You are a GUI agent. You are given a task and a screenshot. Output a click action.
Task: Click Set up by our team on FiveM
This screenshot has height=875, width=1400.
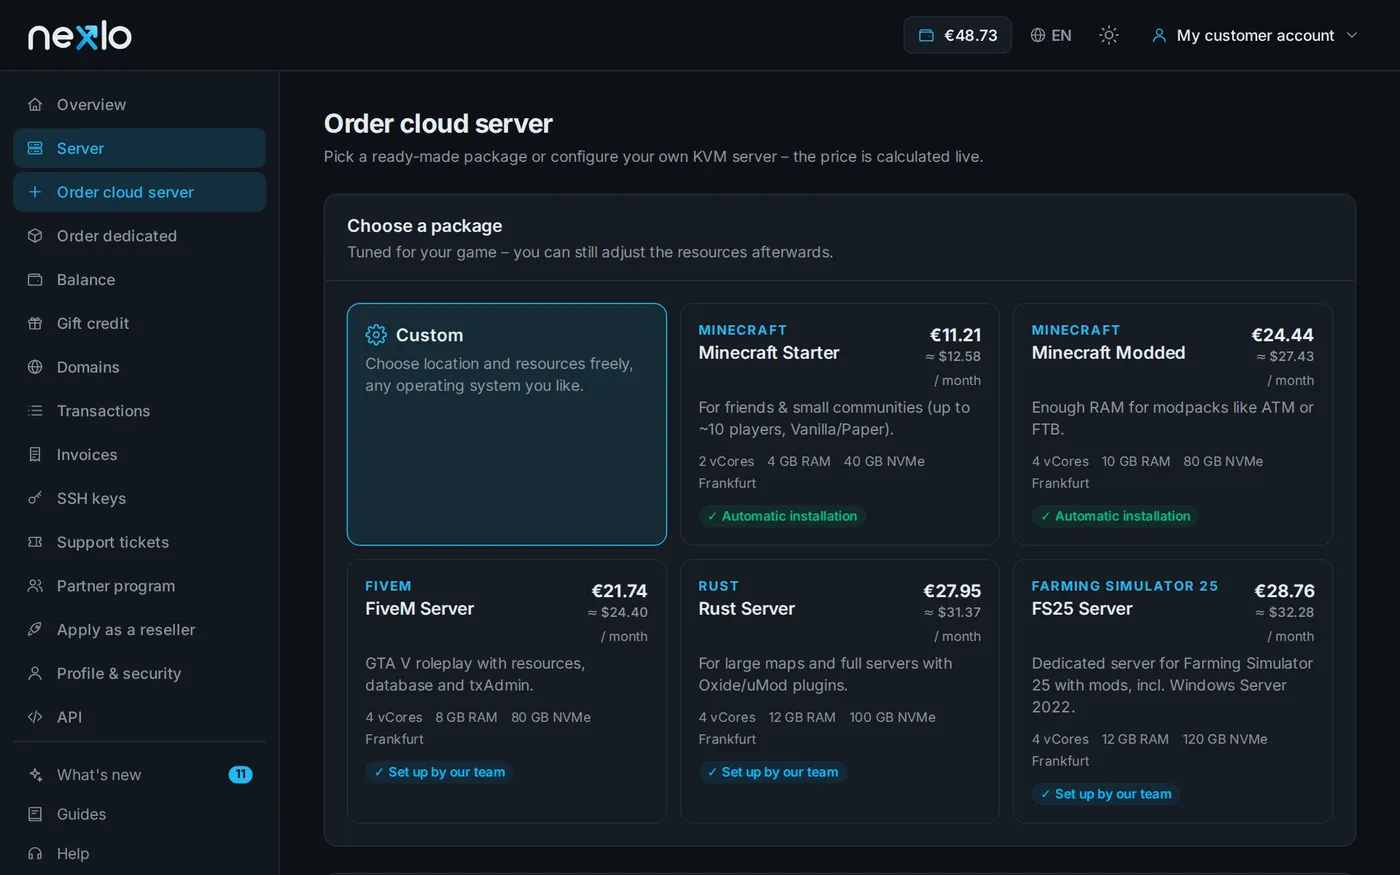click(x=439, y=772)
